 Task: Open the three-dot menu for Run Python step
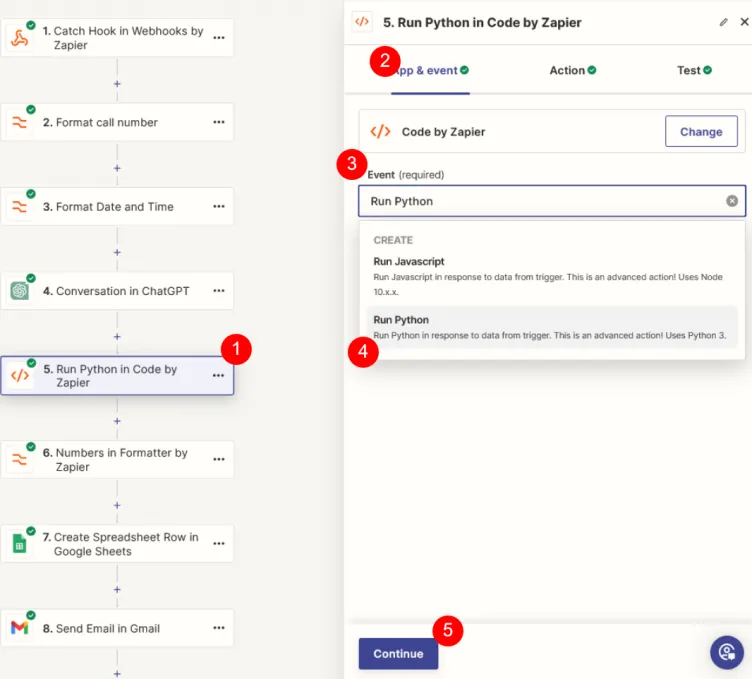pyautogui.click(x=218, y=375)
